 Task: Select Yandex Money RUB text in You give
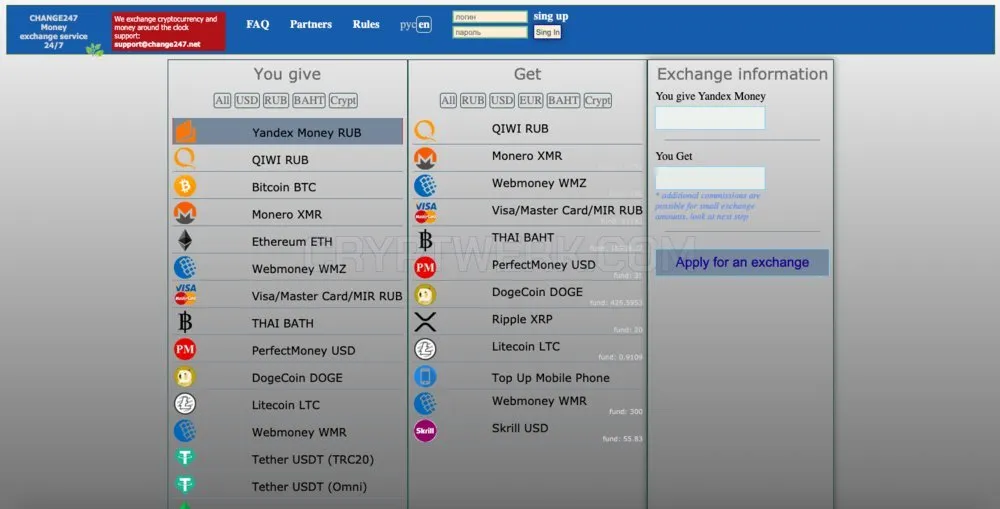tap(306, 133)
